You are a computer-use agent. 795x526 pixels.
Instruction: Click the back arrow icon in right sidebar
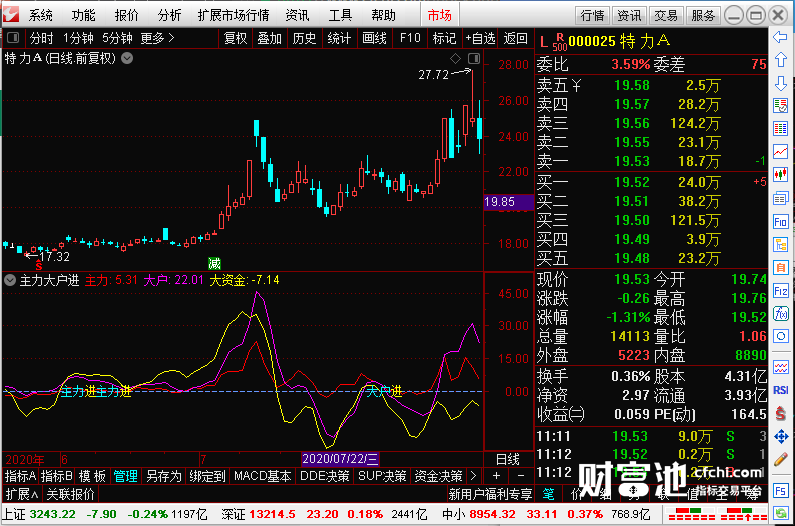tap(780, 37)
